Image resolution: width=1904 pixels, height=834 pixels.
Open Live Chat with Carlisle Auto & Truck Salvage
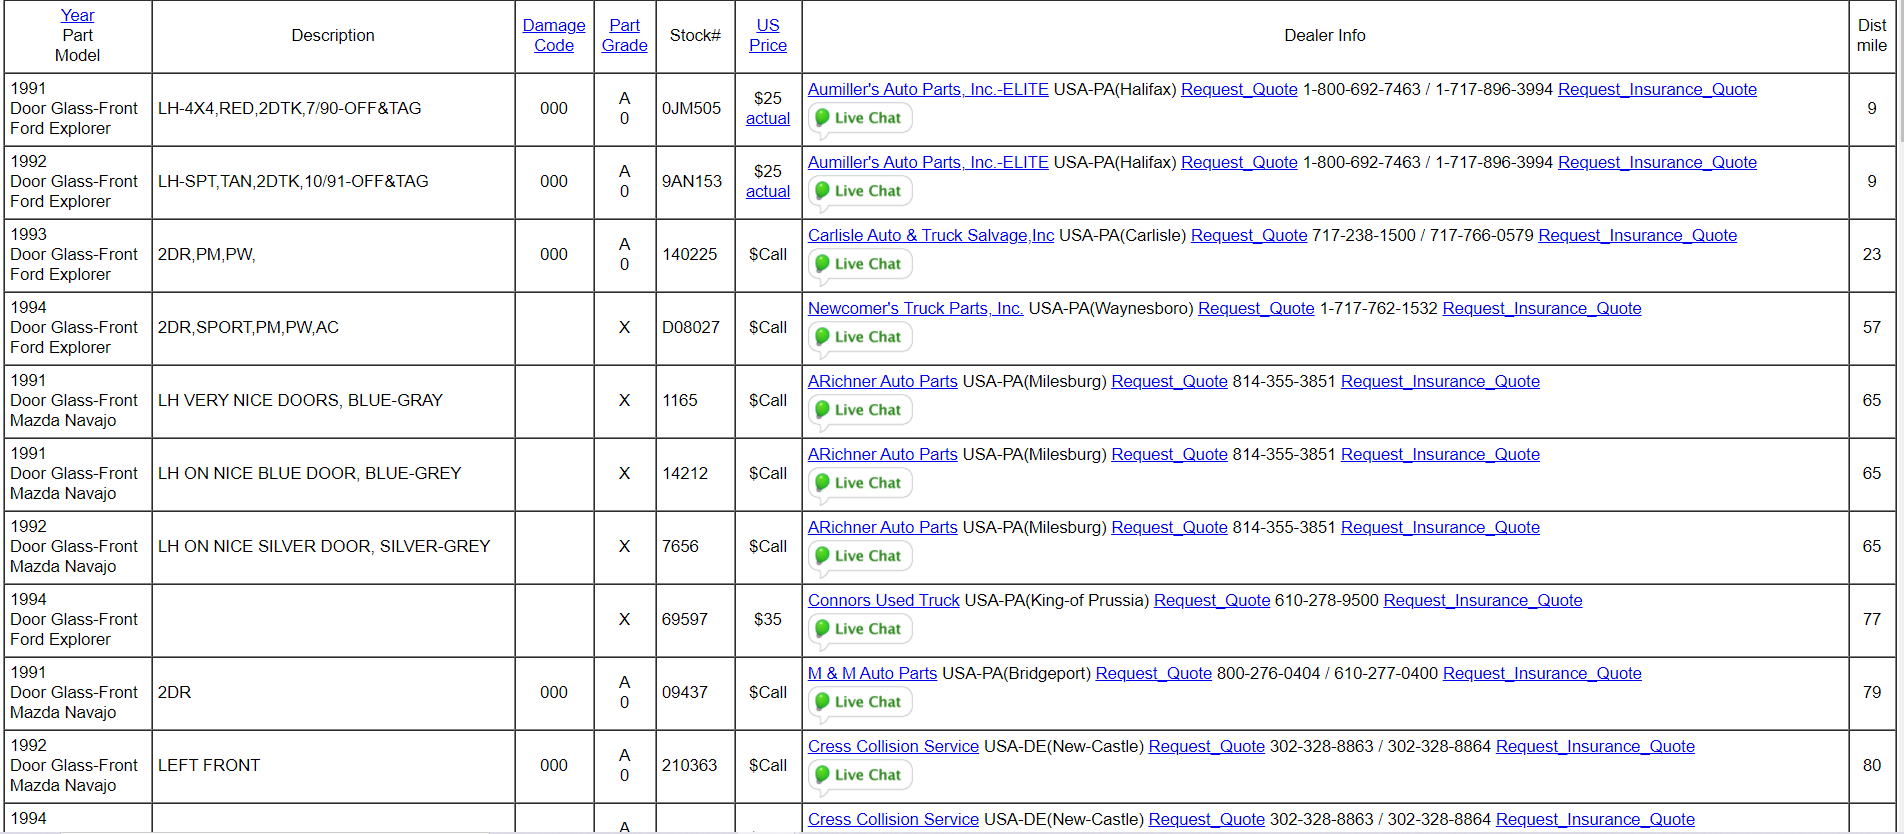pyautogui.click(x=860, y=264)
